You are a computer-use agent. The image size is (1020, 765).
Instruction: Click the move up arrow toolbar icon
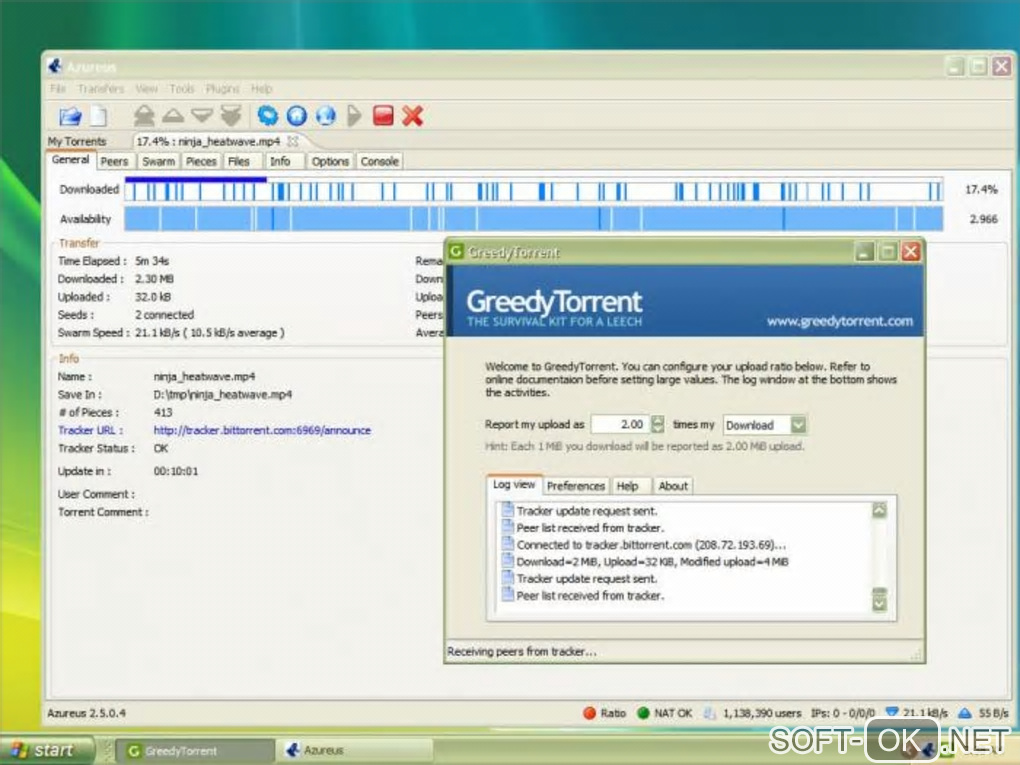click(173, 116)
